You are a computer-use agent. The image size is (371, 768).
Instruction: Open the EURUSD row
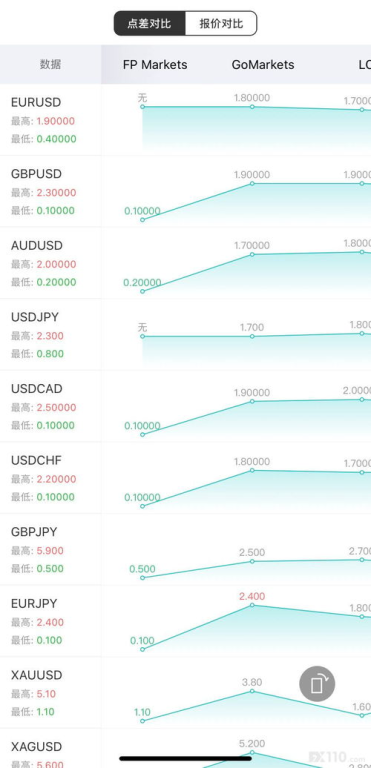[x=185, y=120]
